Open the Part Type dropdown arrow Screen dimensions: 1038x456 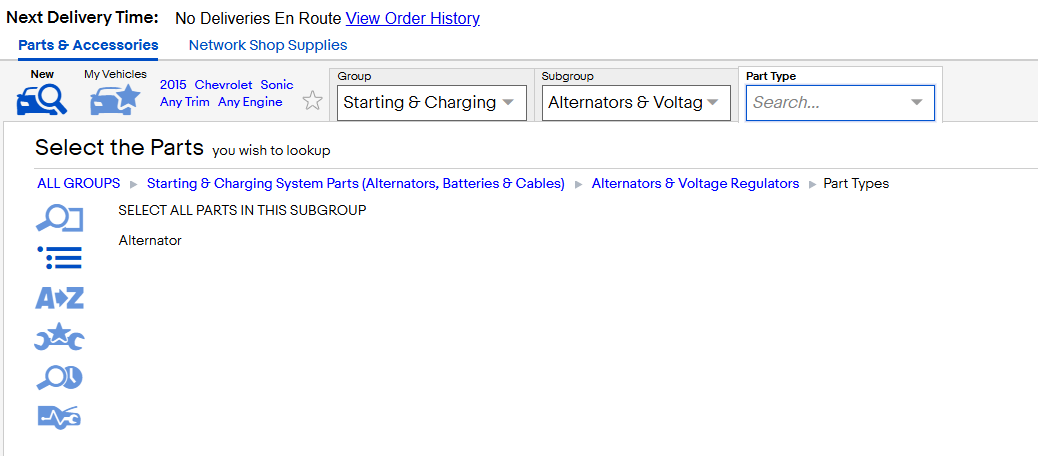pyautogui.click(x=916, y=103)
